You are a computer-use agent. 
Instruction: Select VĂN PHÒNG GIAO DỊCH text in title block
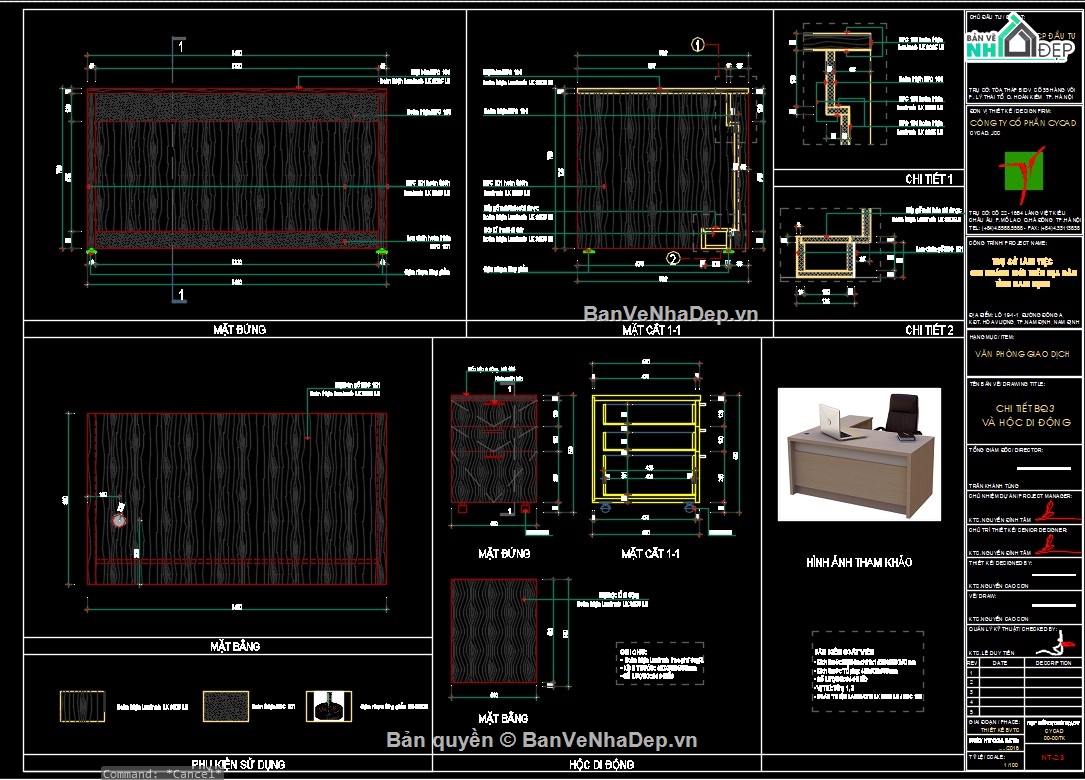coord(1022,353)
